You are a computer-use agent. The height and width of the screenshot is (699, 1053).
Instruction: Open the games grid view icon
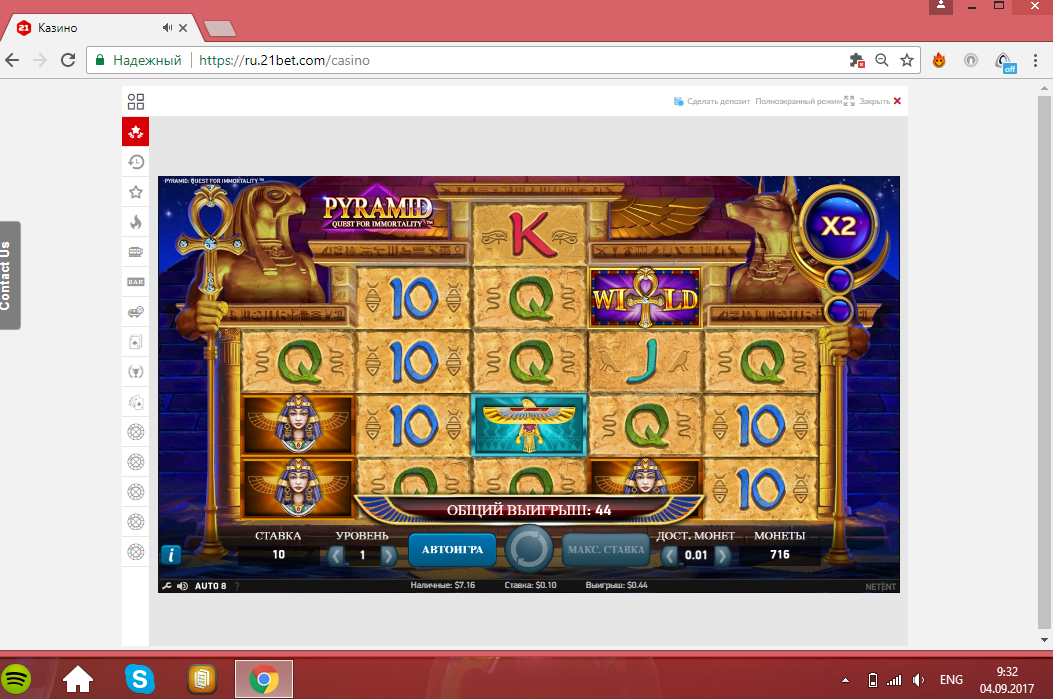[x=136, y=101]
